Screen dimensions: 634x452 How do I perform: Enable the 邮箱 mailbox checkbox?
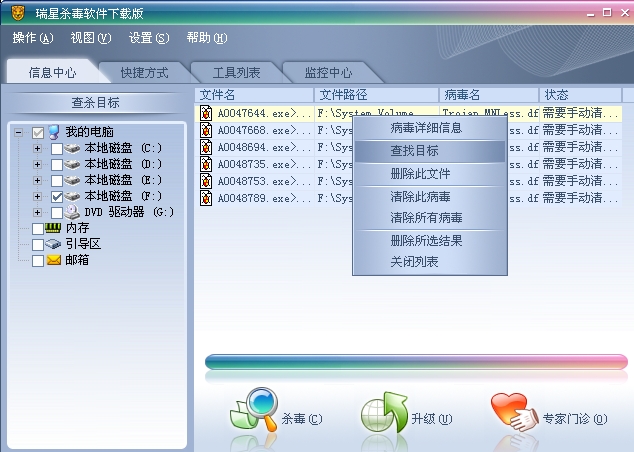click(38, 261)
